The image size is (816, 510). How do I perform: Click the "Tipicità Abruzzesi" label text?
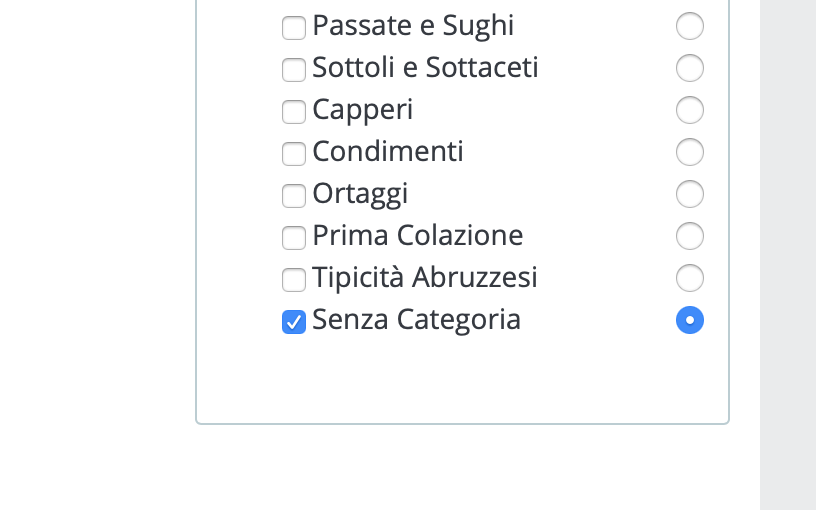coord(424,278)
